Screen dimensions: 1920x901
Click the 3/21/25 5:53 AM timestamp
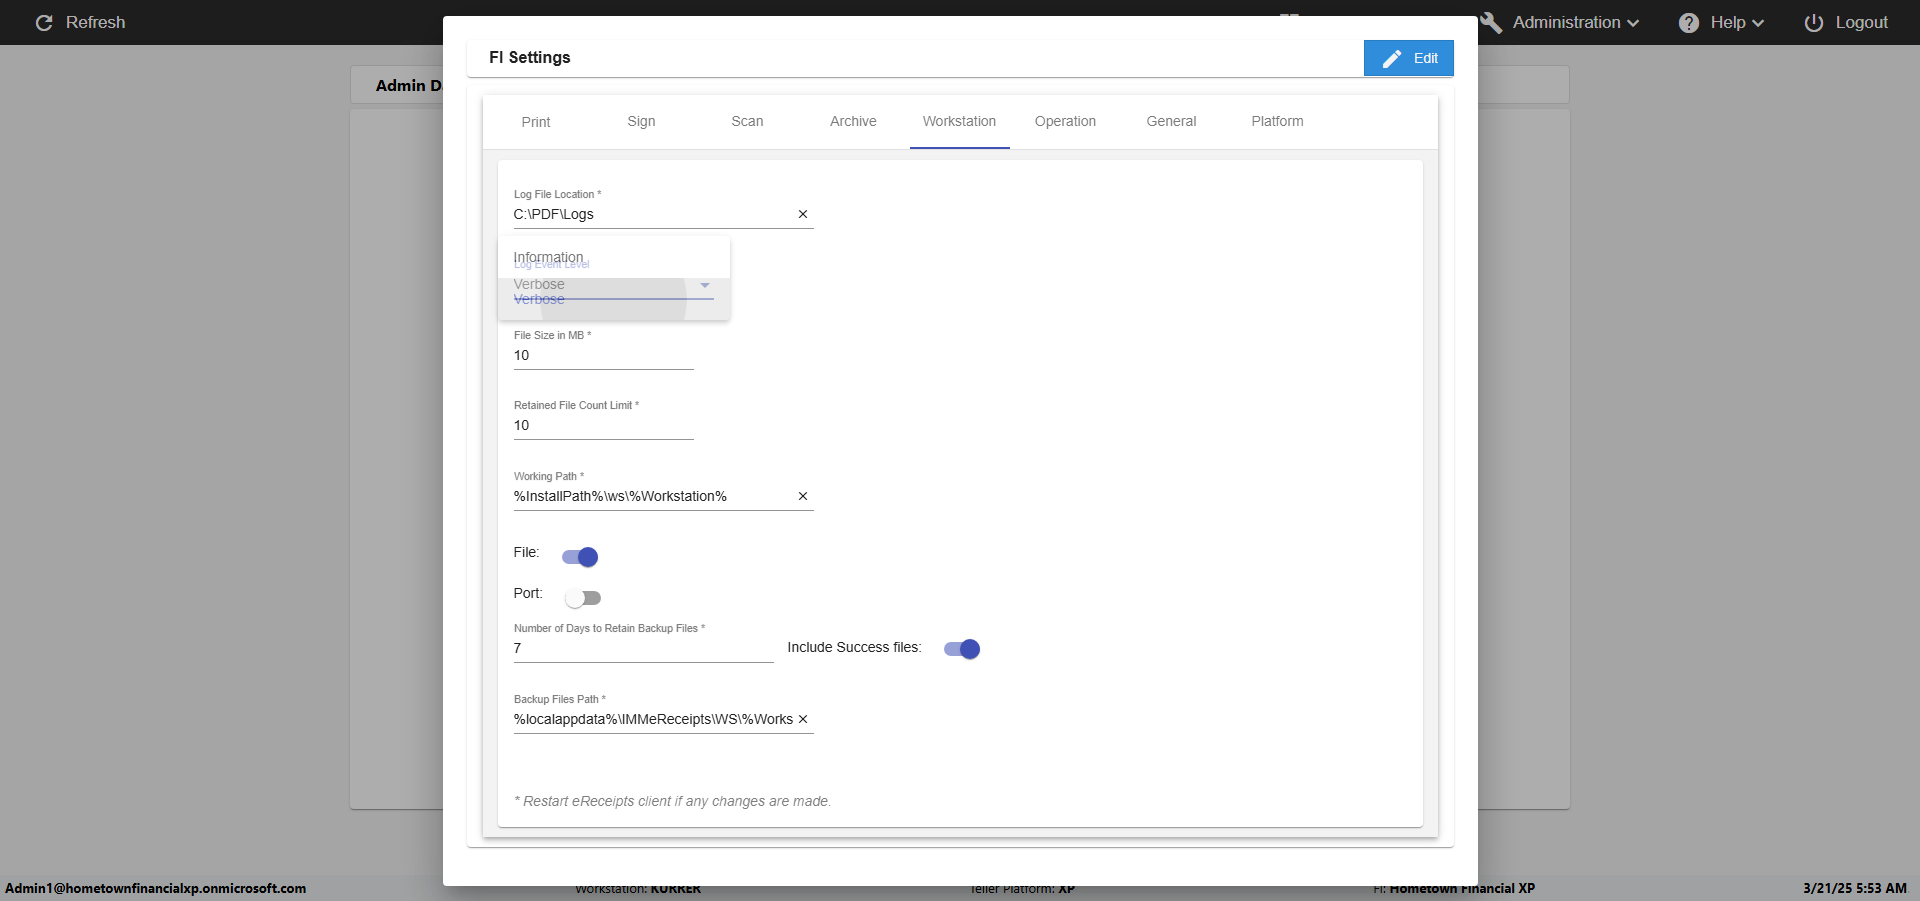click(1854, 888)
